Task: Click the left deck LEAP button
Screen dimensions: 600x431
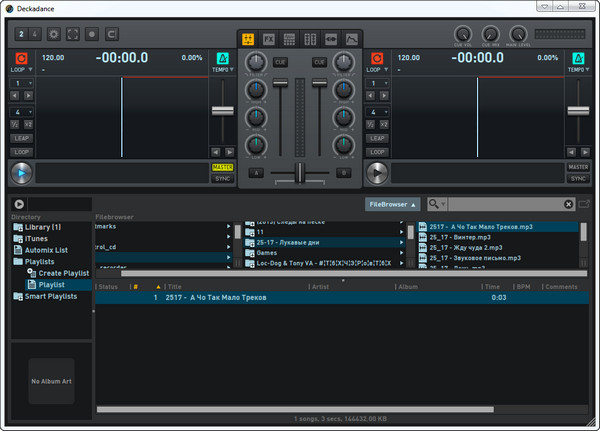Action: click(x=22, y=139)
